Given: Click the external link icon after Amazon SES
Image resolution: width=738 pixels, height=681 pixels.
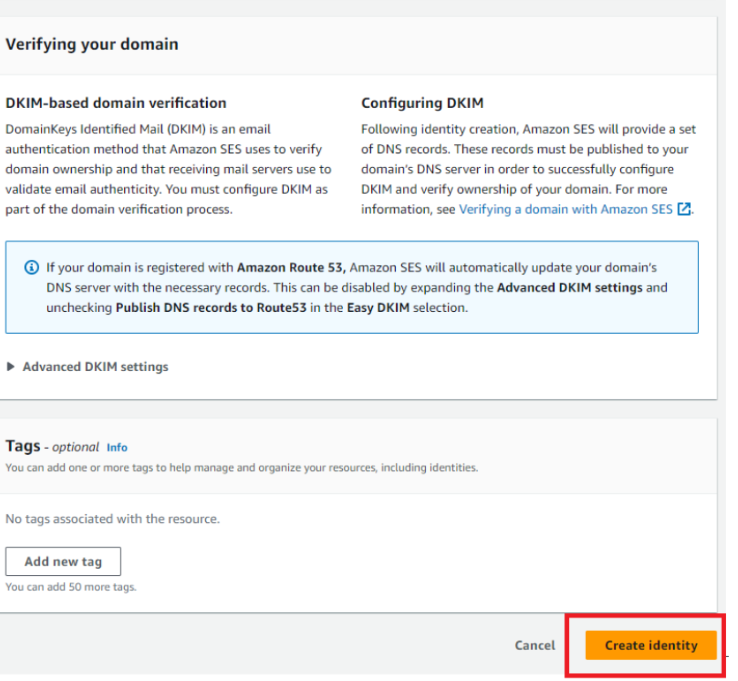Looking at the screenshot, I should [x=684, y=209].
